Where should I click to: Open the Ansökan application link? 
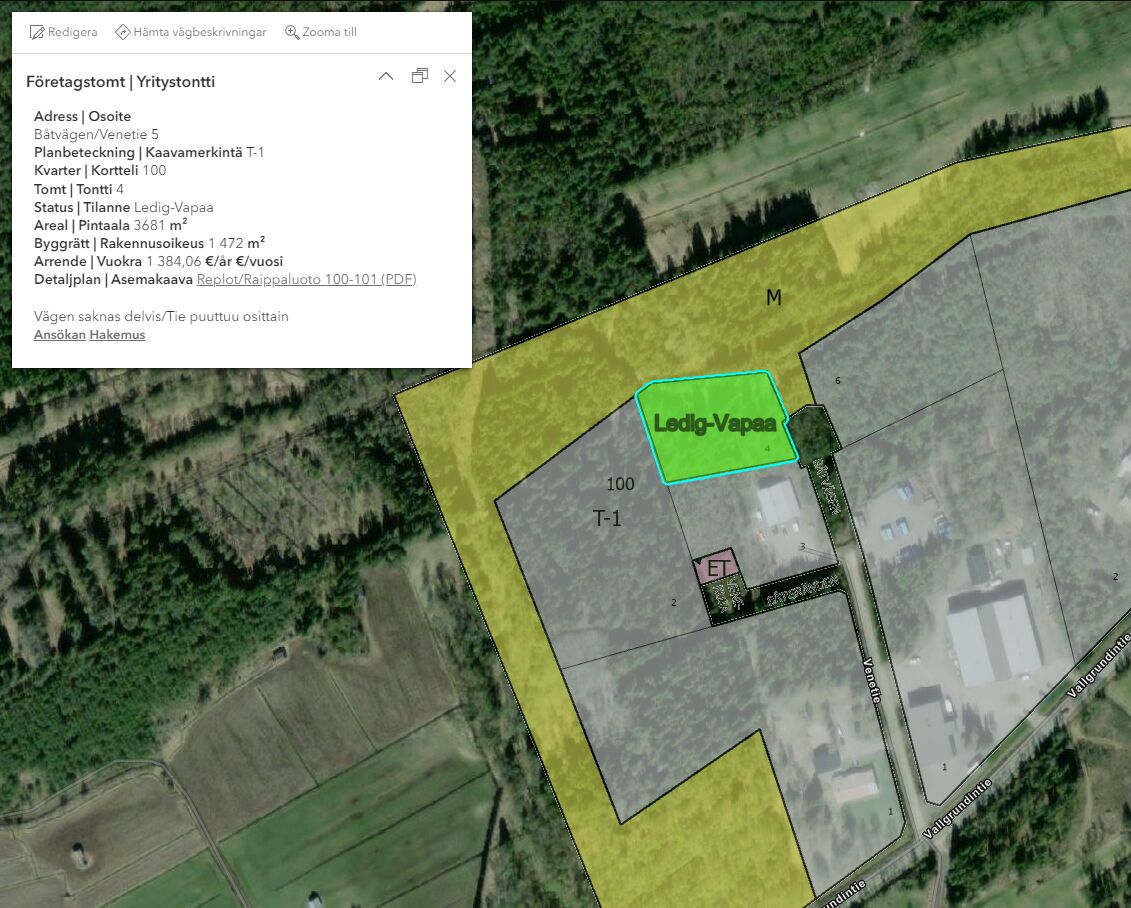(x=59, y=335)
